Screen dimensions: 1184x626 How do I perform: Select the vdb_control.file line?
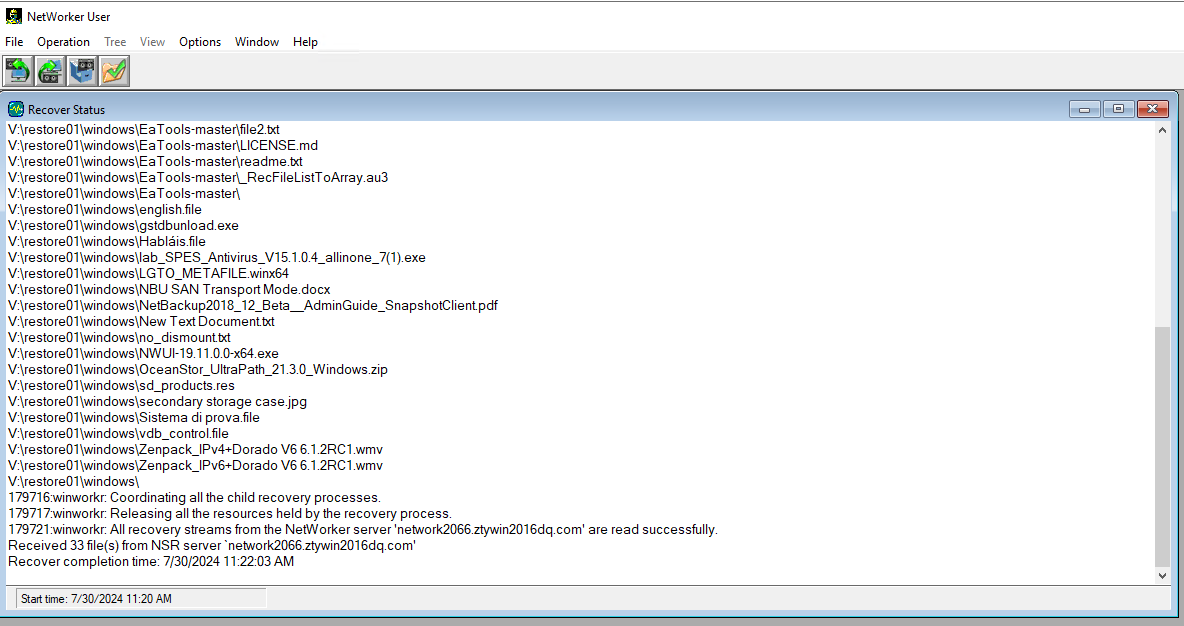point(119,433)
